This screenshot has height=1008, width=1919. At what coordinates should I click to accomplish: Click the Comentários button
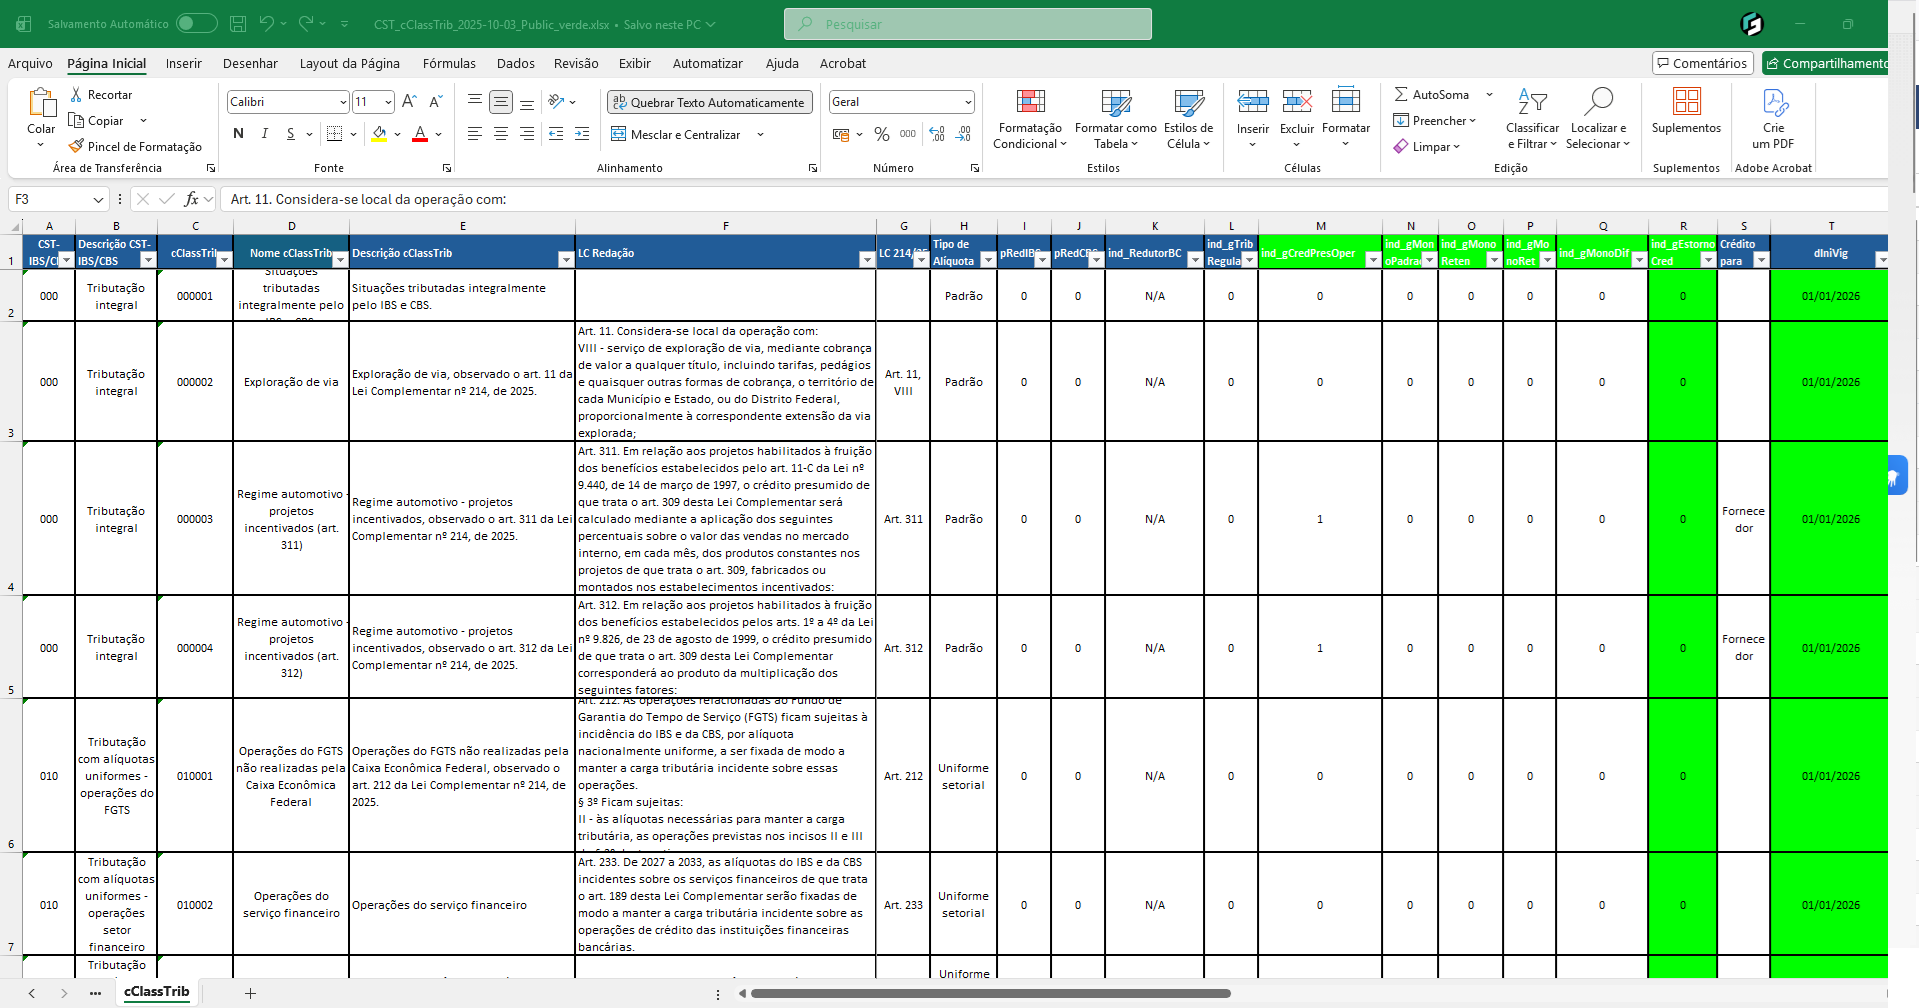1702,64
